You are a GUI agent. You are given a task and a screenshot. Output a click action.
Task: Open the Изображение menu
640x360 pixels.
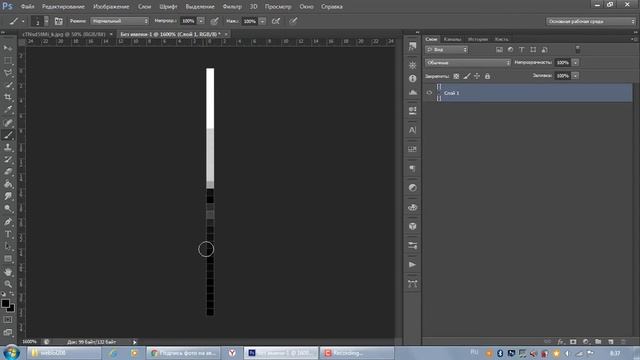point(111,7)
